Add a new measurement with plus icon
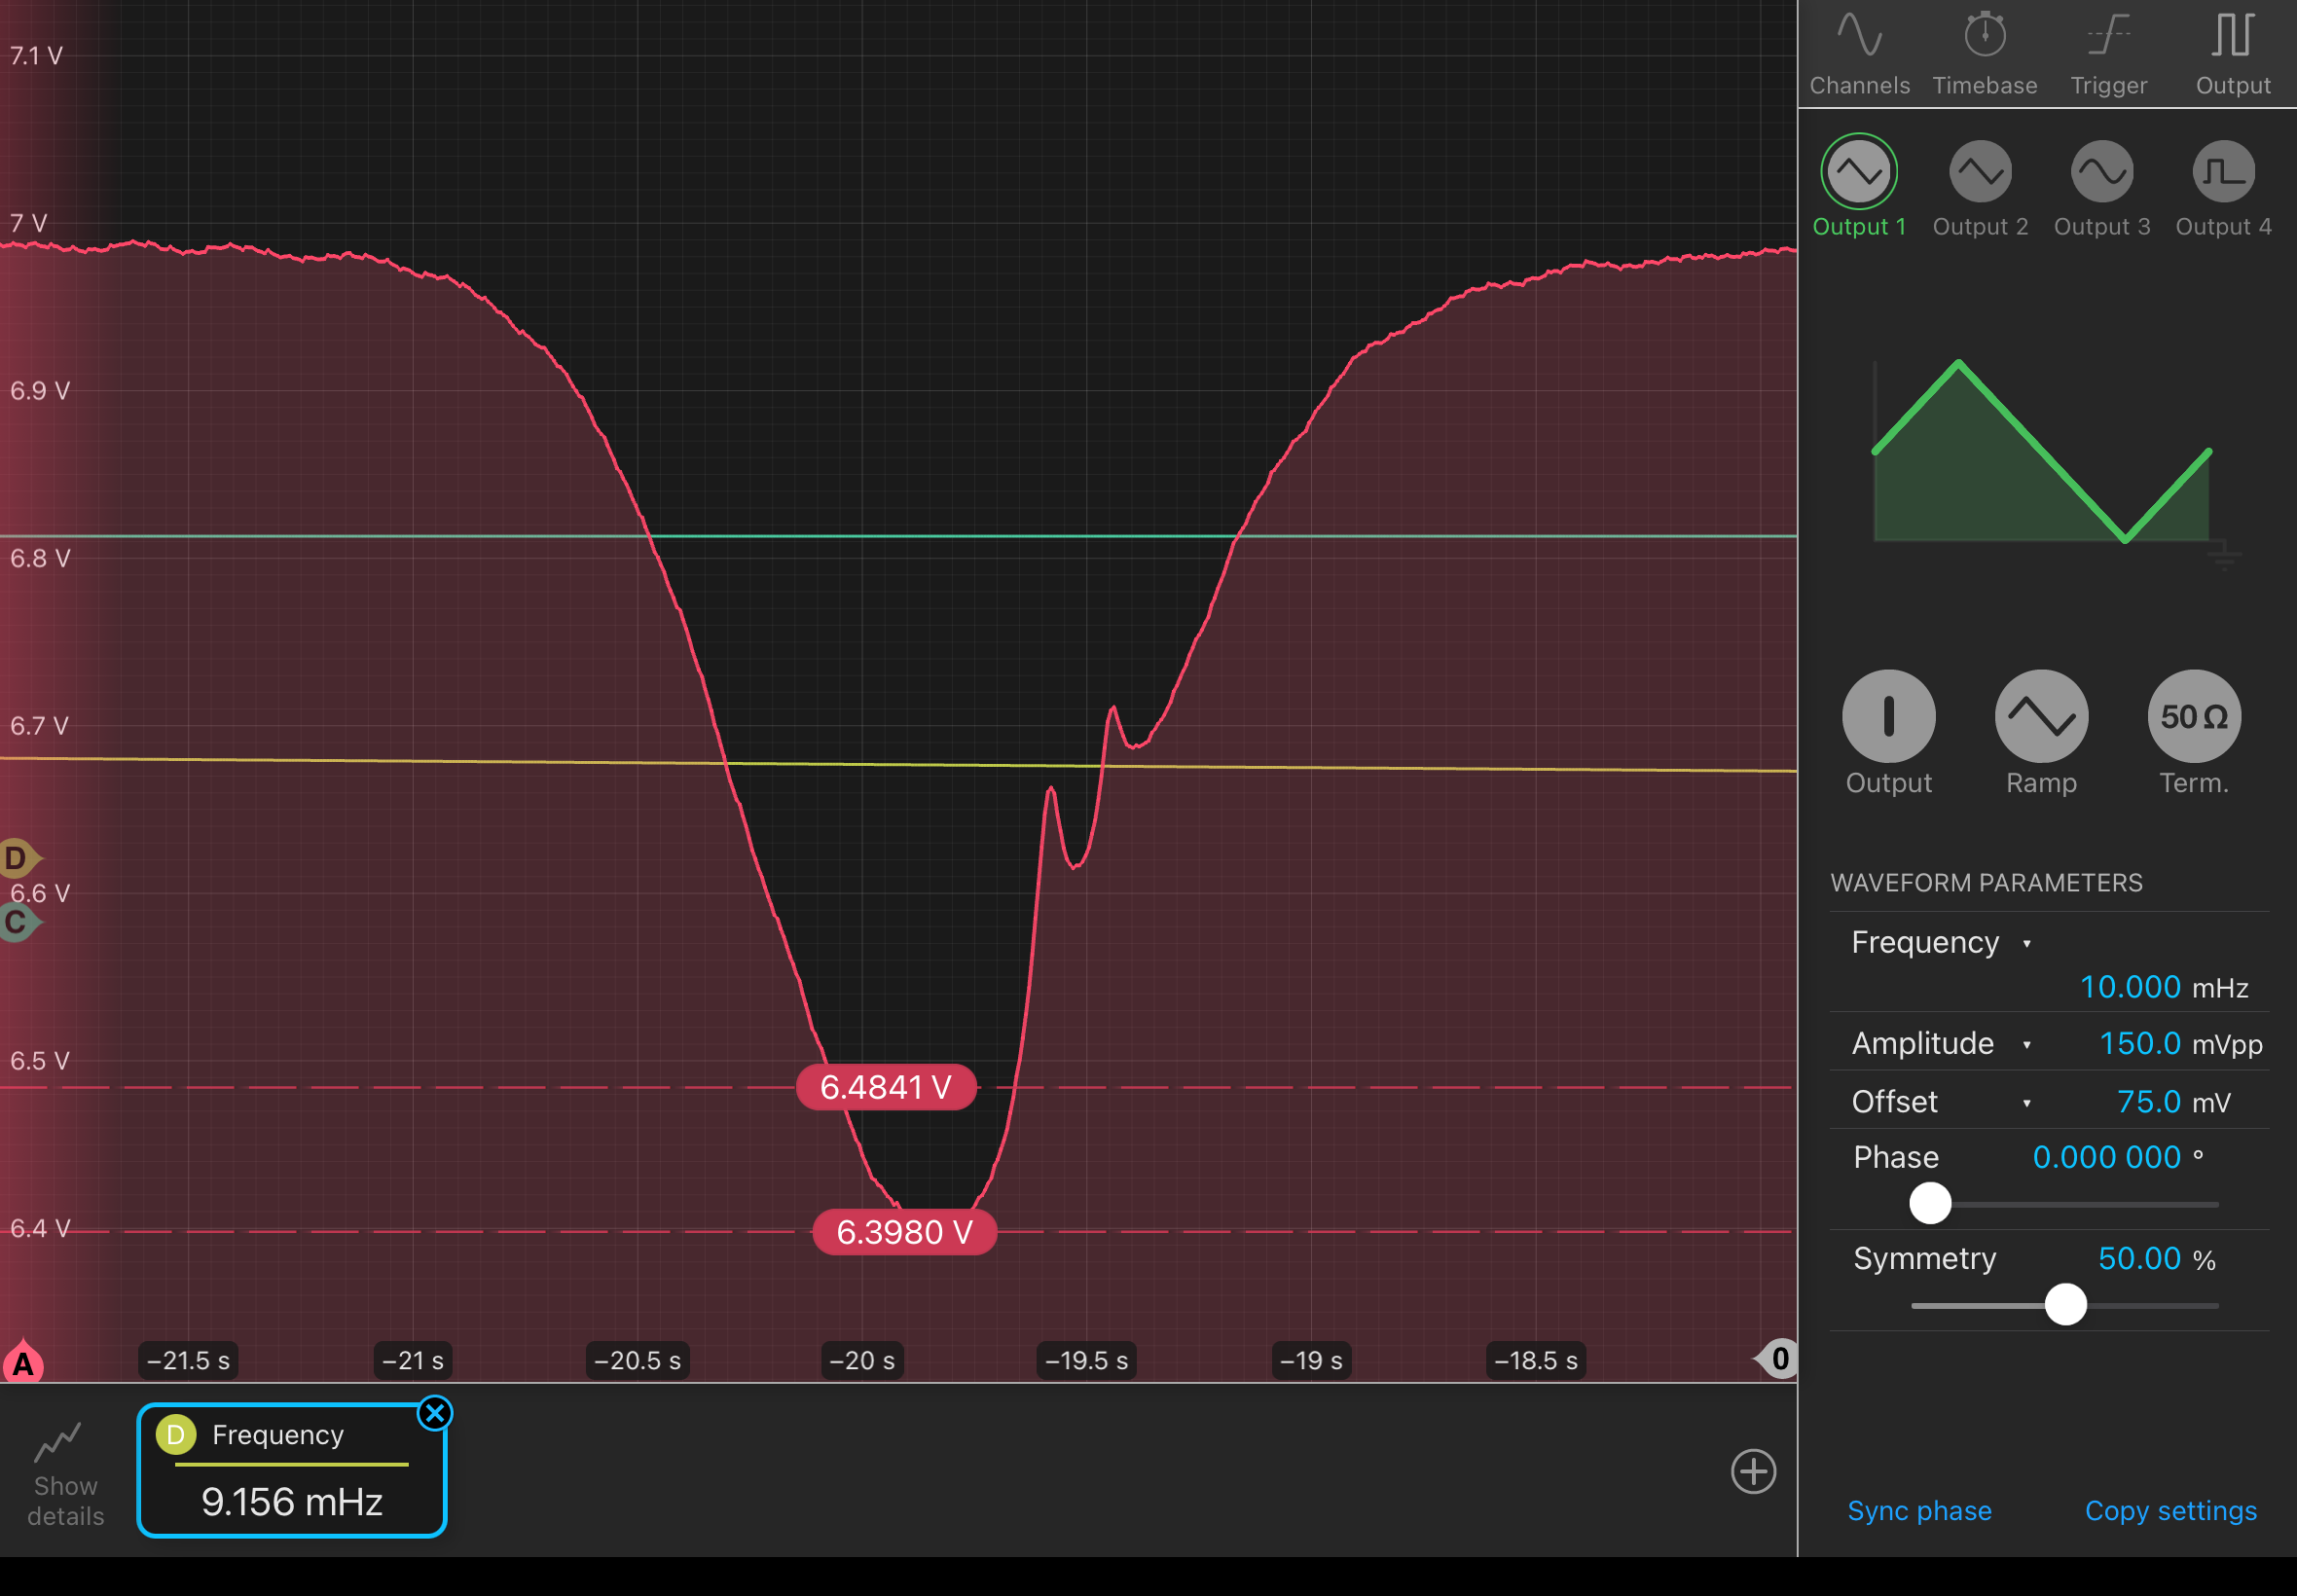This screenshot has height=1596, width=2297. tap(1753, 1471)
